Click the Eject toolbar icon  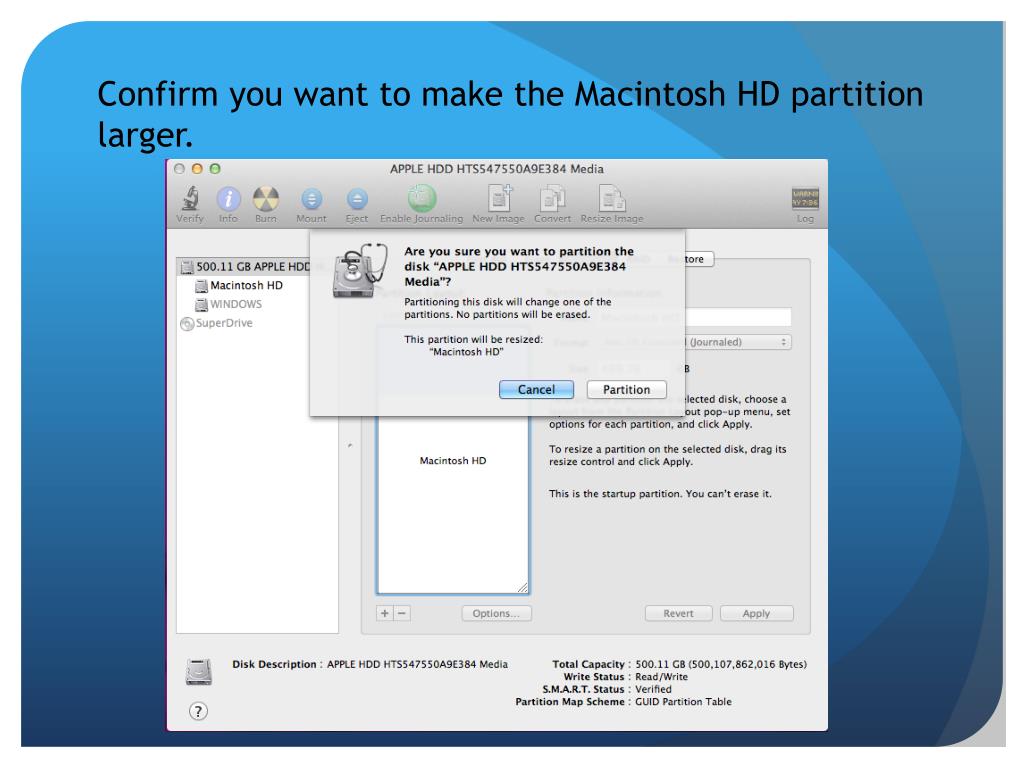point(357,199)
